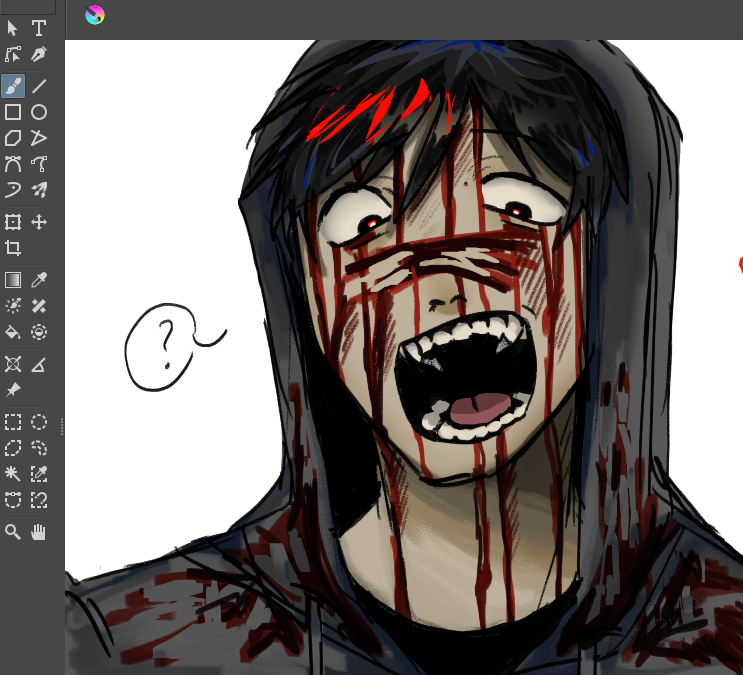
Task: Pick the Calligraphy pen tool
Action: (x=39, y=55)
